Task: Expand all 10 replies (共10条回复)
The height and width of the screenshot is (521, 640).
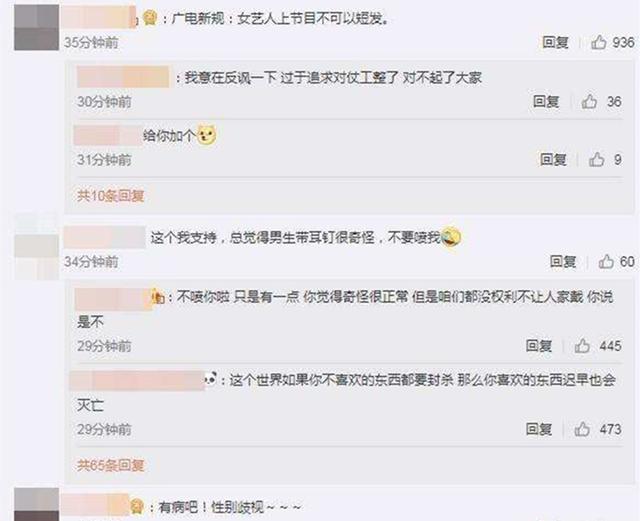Action: click(x=111, y=196)
